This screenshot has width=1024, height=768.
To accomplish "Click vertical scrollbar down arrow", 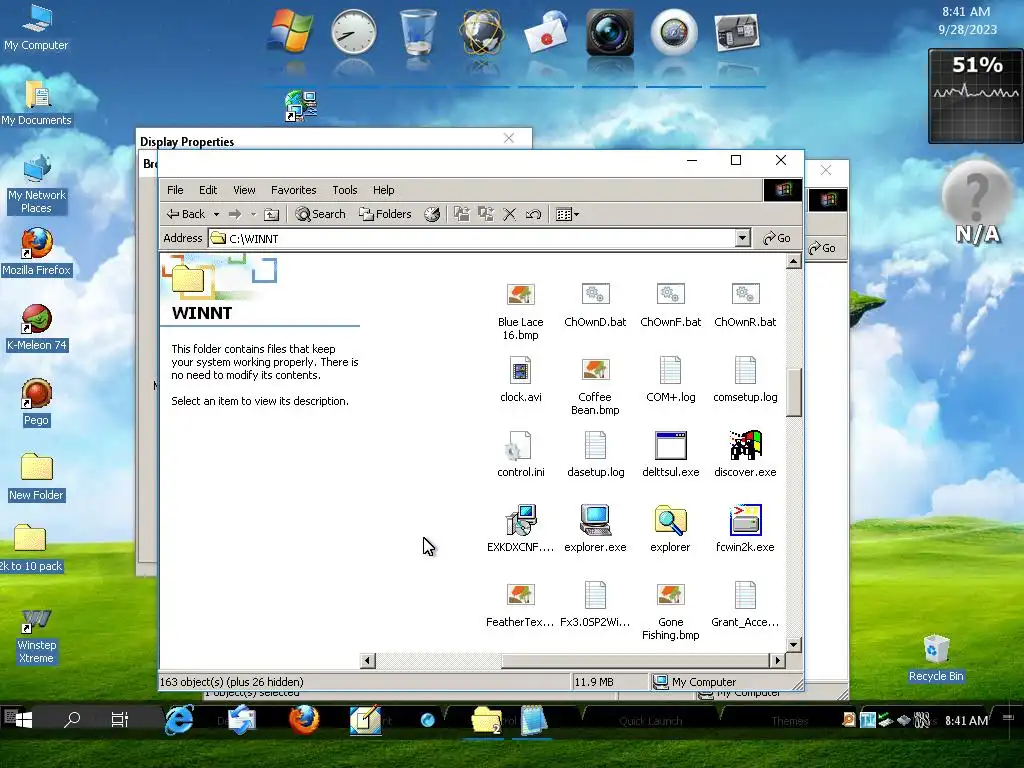I will pos(793,645).
